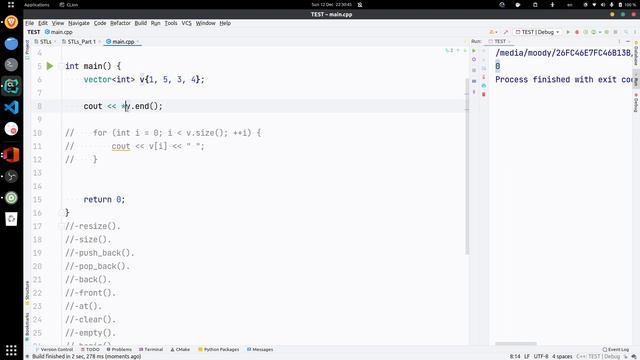Show all applications grid
640x360 pixels.
11,350
